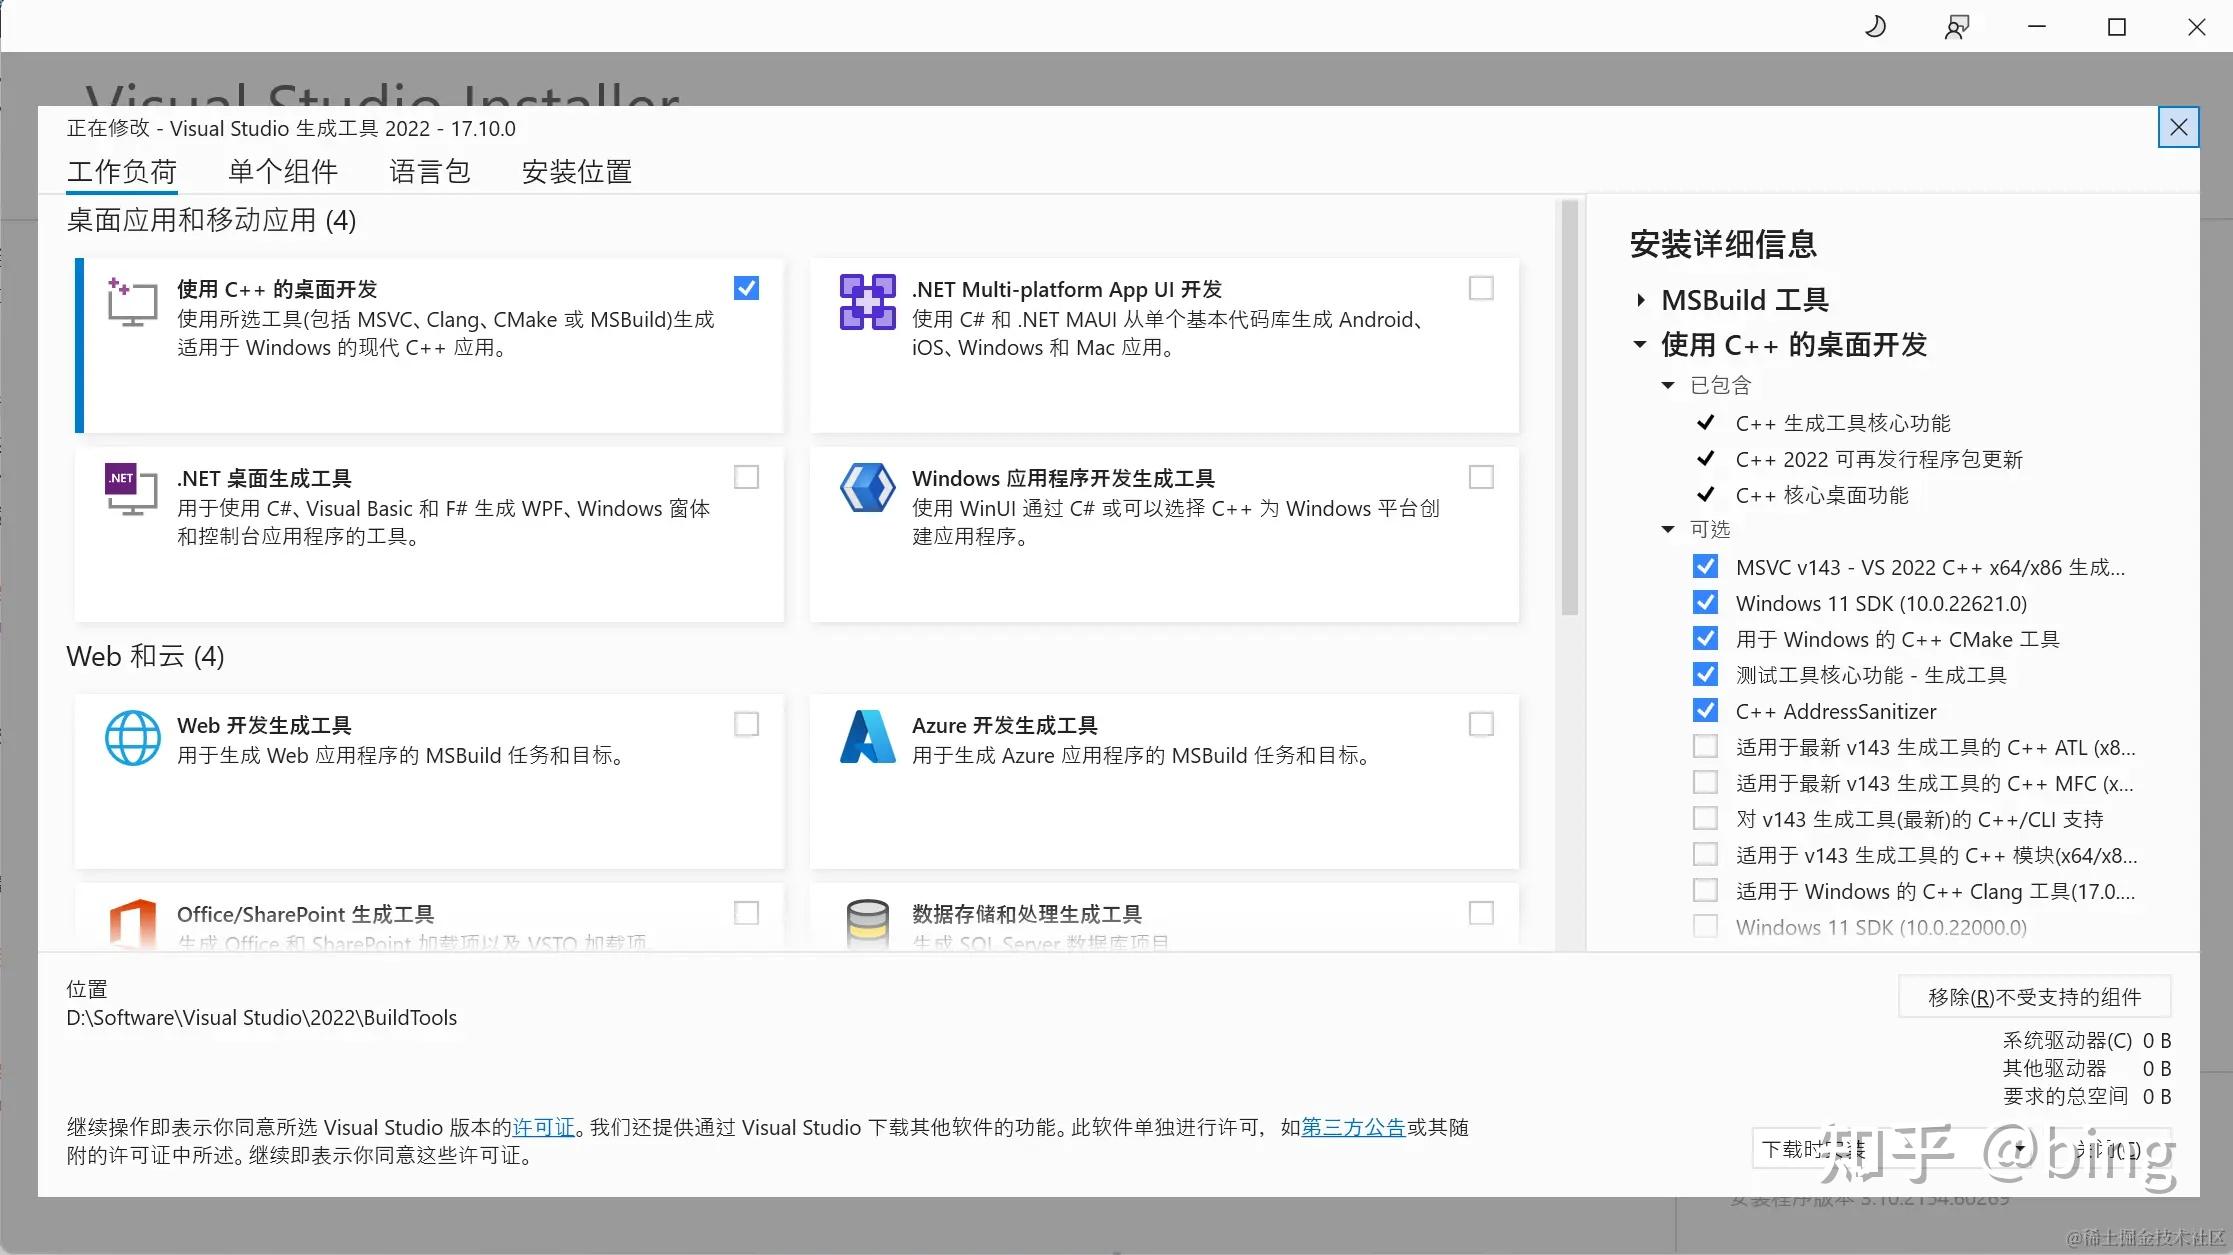Click the Azure 开发生成工具 icon
2233x1255 pixels.
(x=867, y=737)
